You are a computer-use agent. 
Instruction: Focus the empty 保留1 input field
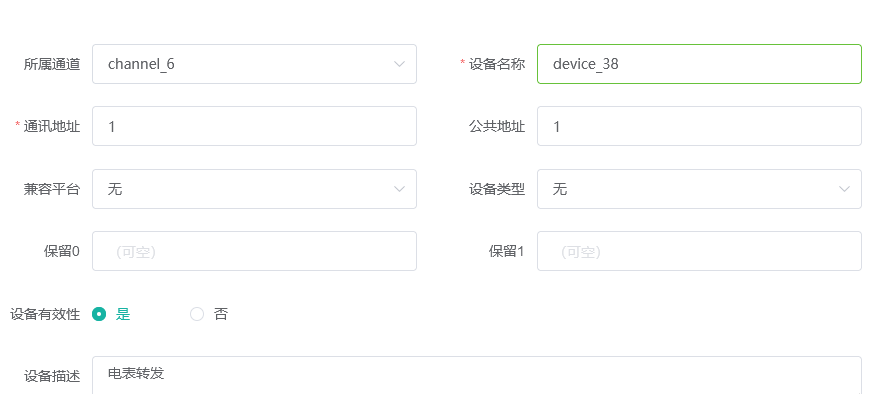click(x=699, y=251)
